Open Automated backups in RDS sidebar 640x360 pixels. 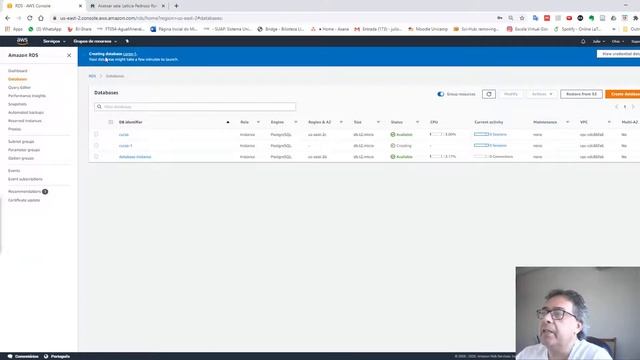coord(26,112)
